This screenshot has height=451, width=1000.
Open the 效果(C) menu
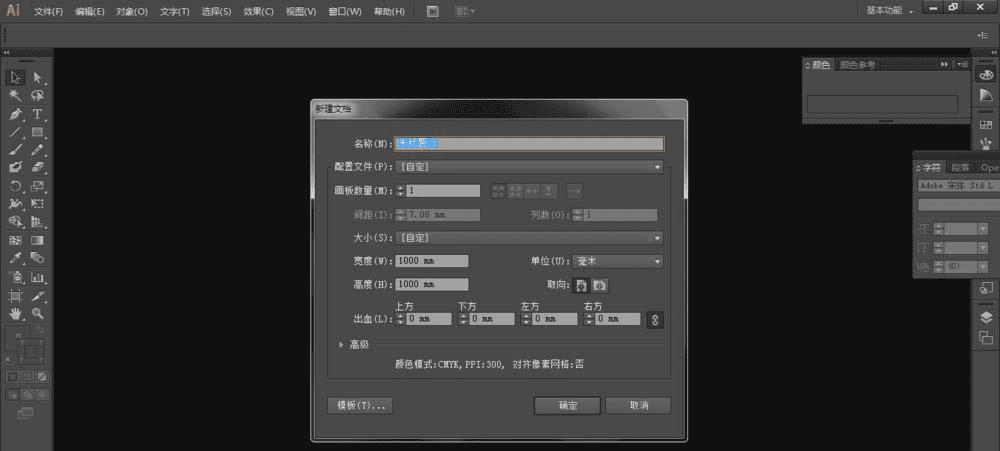point(258,11)
